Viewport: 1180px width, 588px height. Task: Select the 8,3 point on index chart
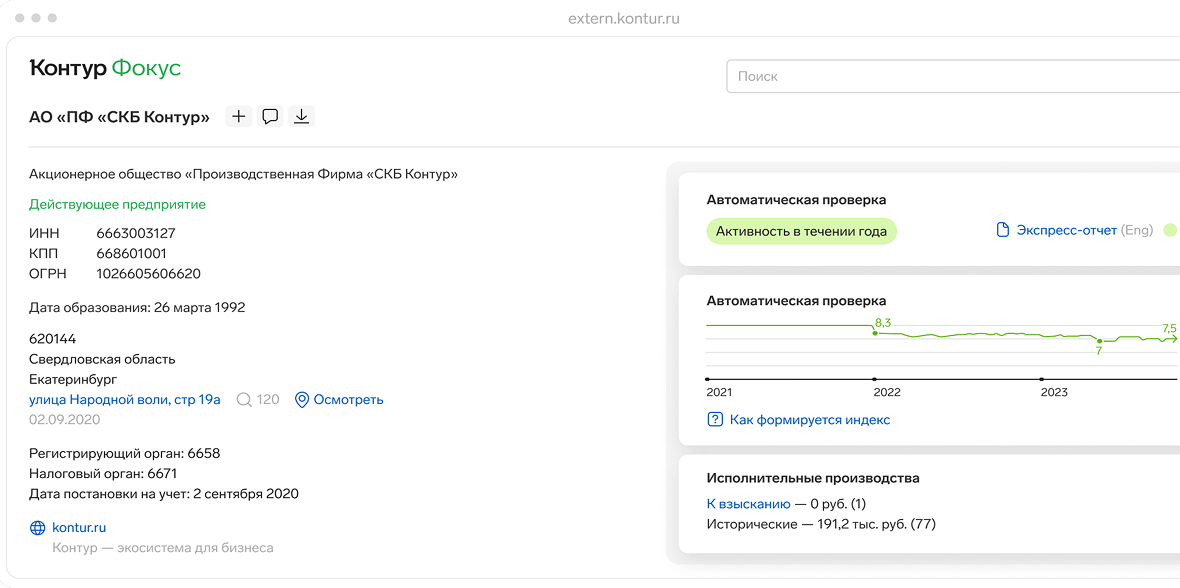[x=875, y=332]
